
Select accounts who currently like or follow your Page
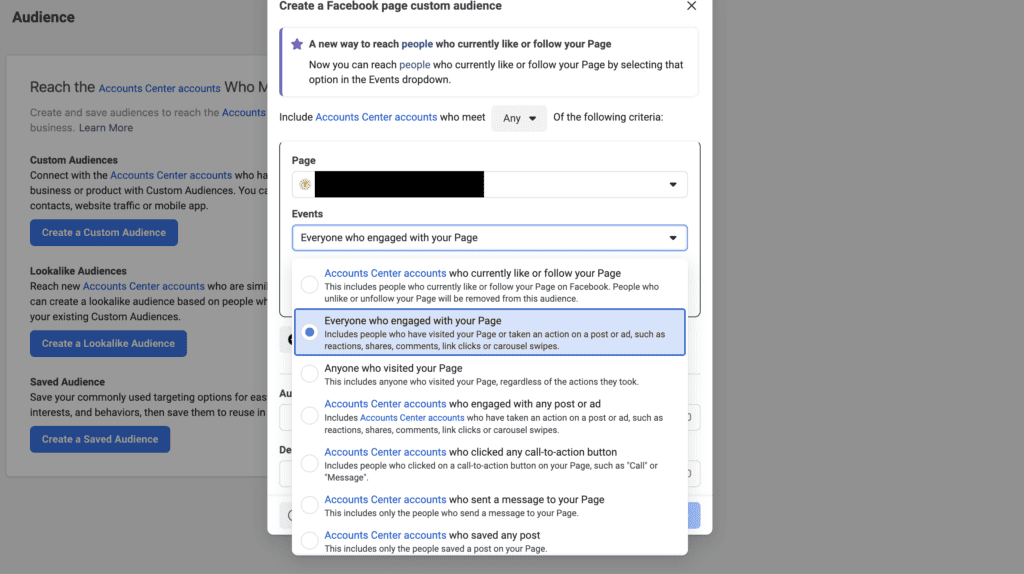pyautogui.click(x=489, y=285)
